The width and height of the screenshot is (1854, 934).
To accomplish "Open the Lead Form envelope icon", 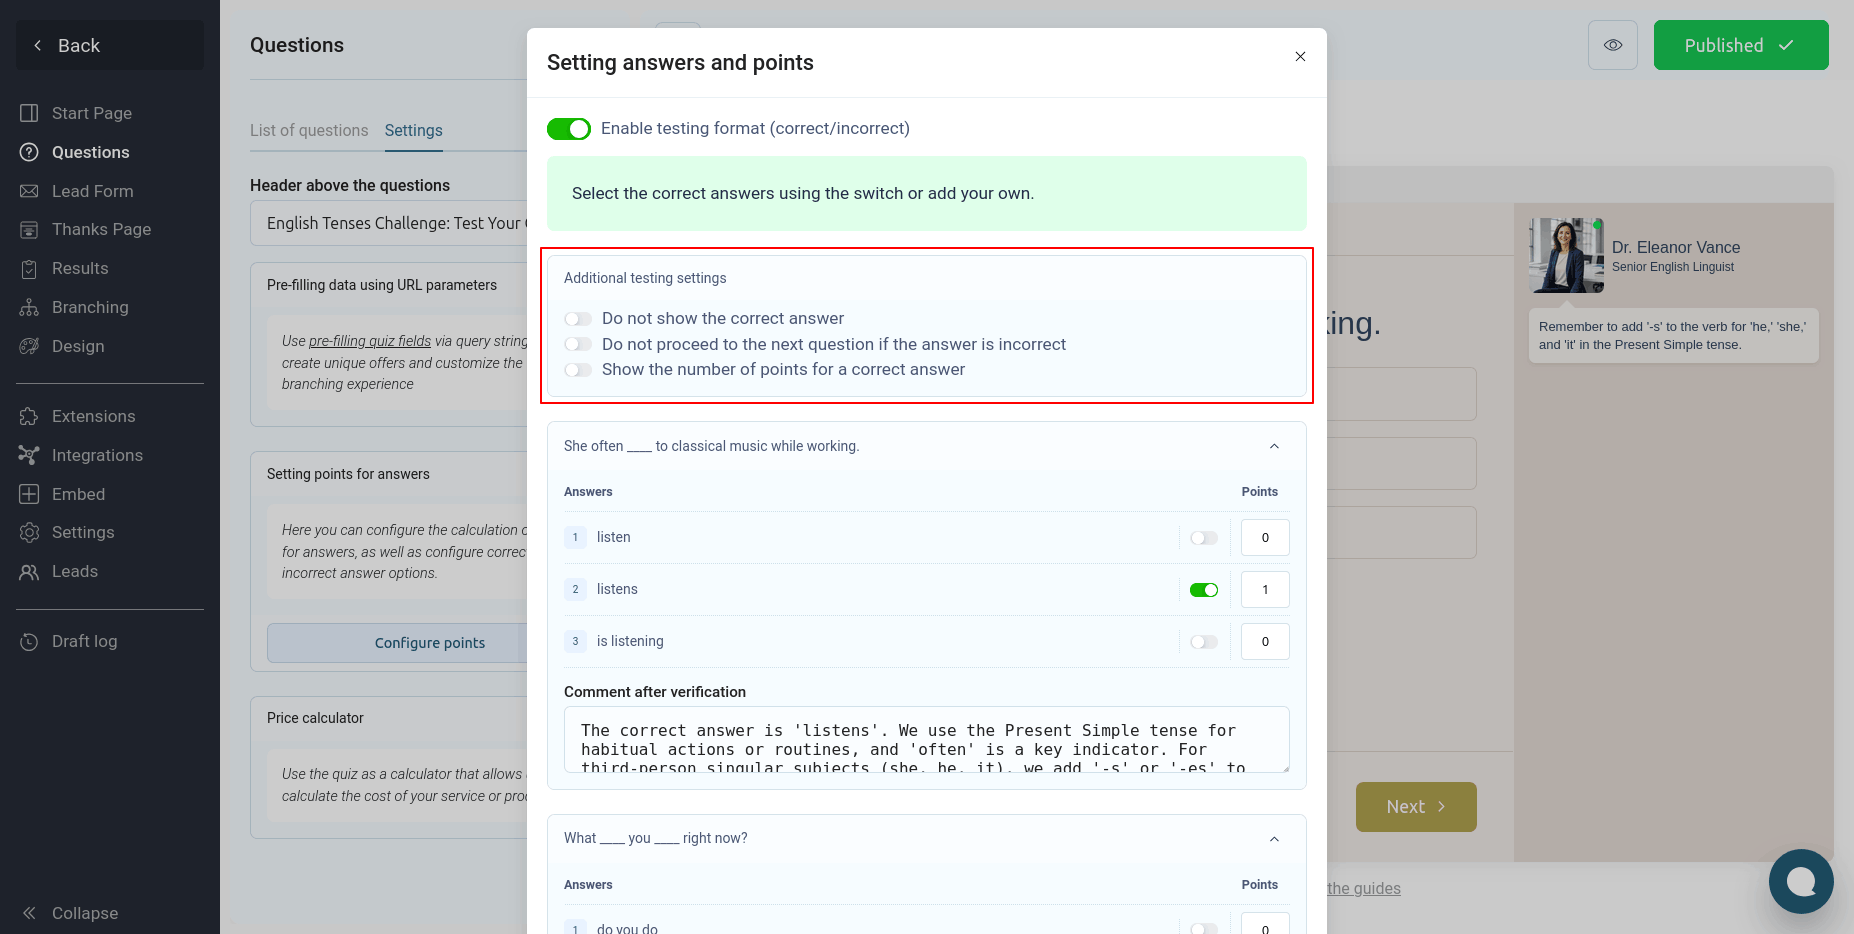I will pos(29,191).
